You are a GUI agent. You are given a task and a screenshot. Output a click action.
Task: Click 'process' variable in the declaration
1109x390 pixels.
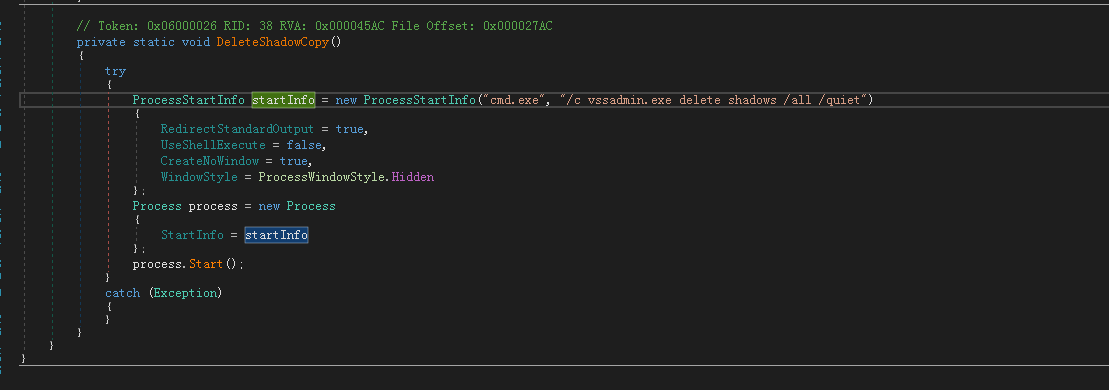(213, 206)
